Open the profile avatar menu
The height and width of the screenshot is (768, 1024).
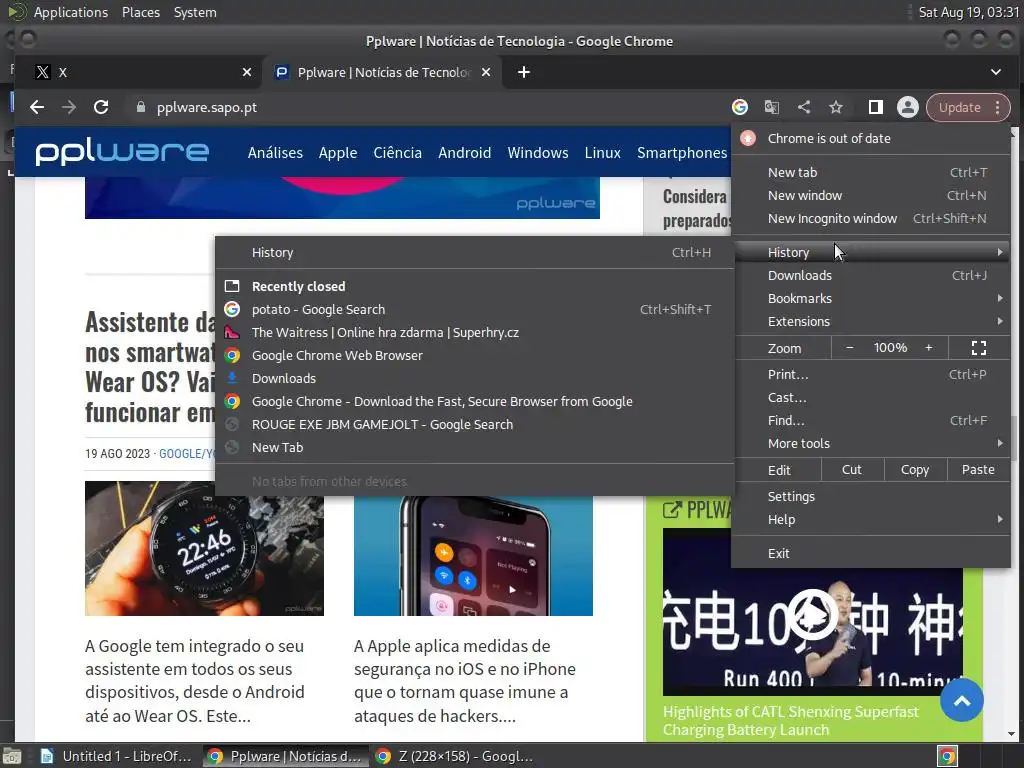coord(908,107)
